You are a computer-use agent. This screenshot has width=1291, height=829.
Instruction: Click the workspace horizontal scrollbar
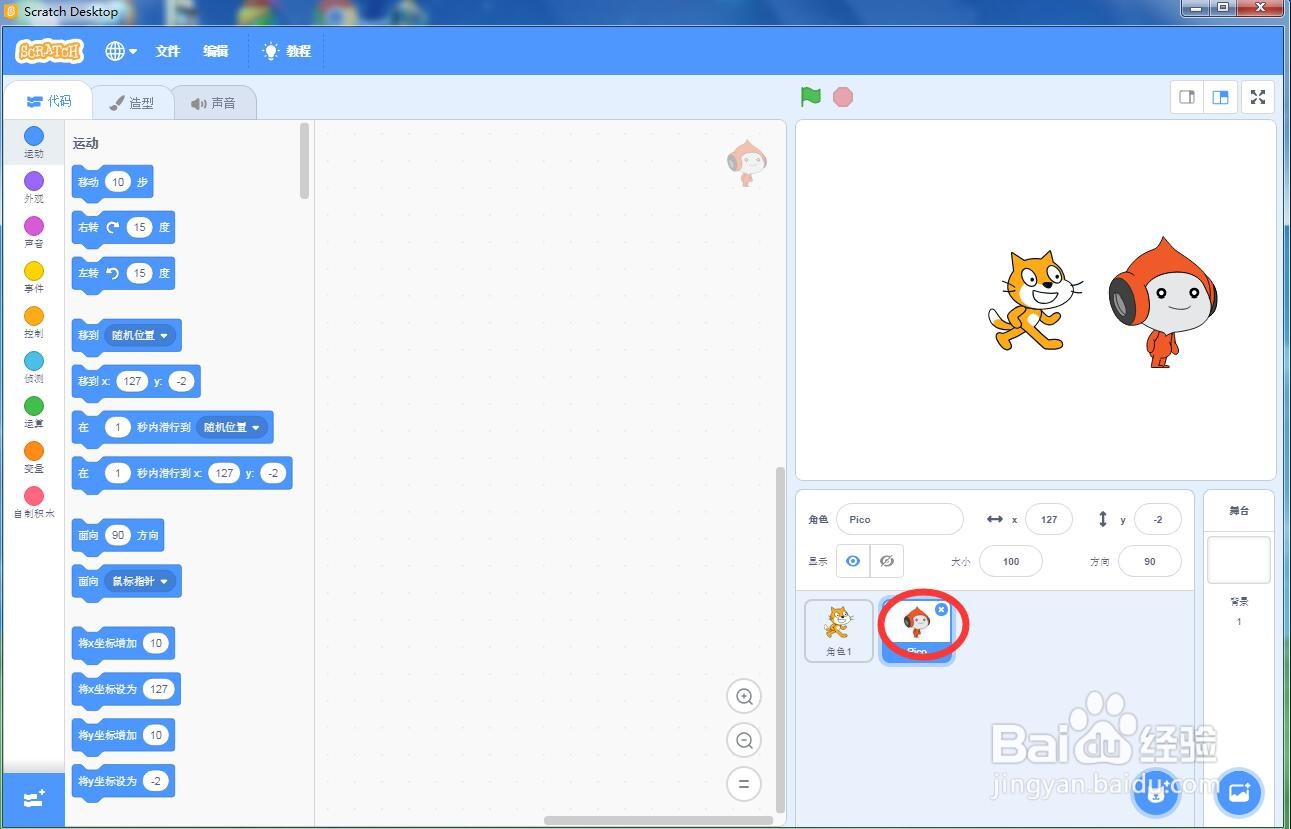tap(660, 821)
